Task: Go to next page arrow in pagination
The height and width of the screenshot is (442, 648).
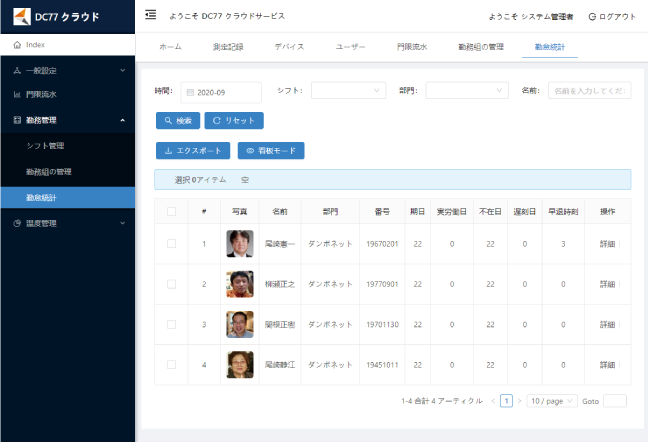Action: [x=519, y=401]
